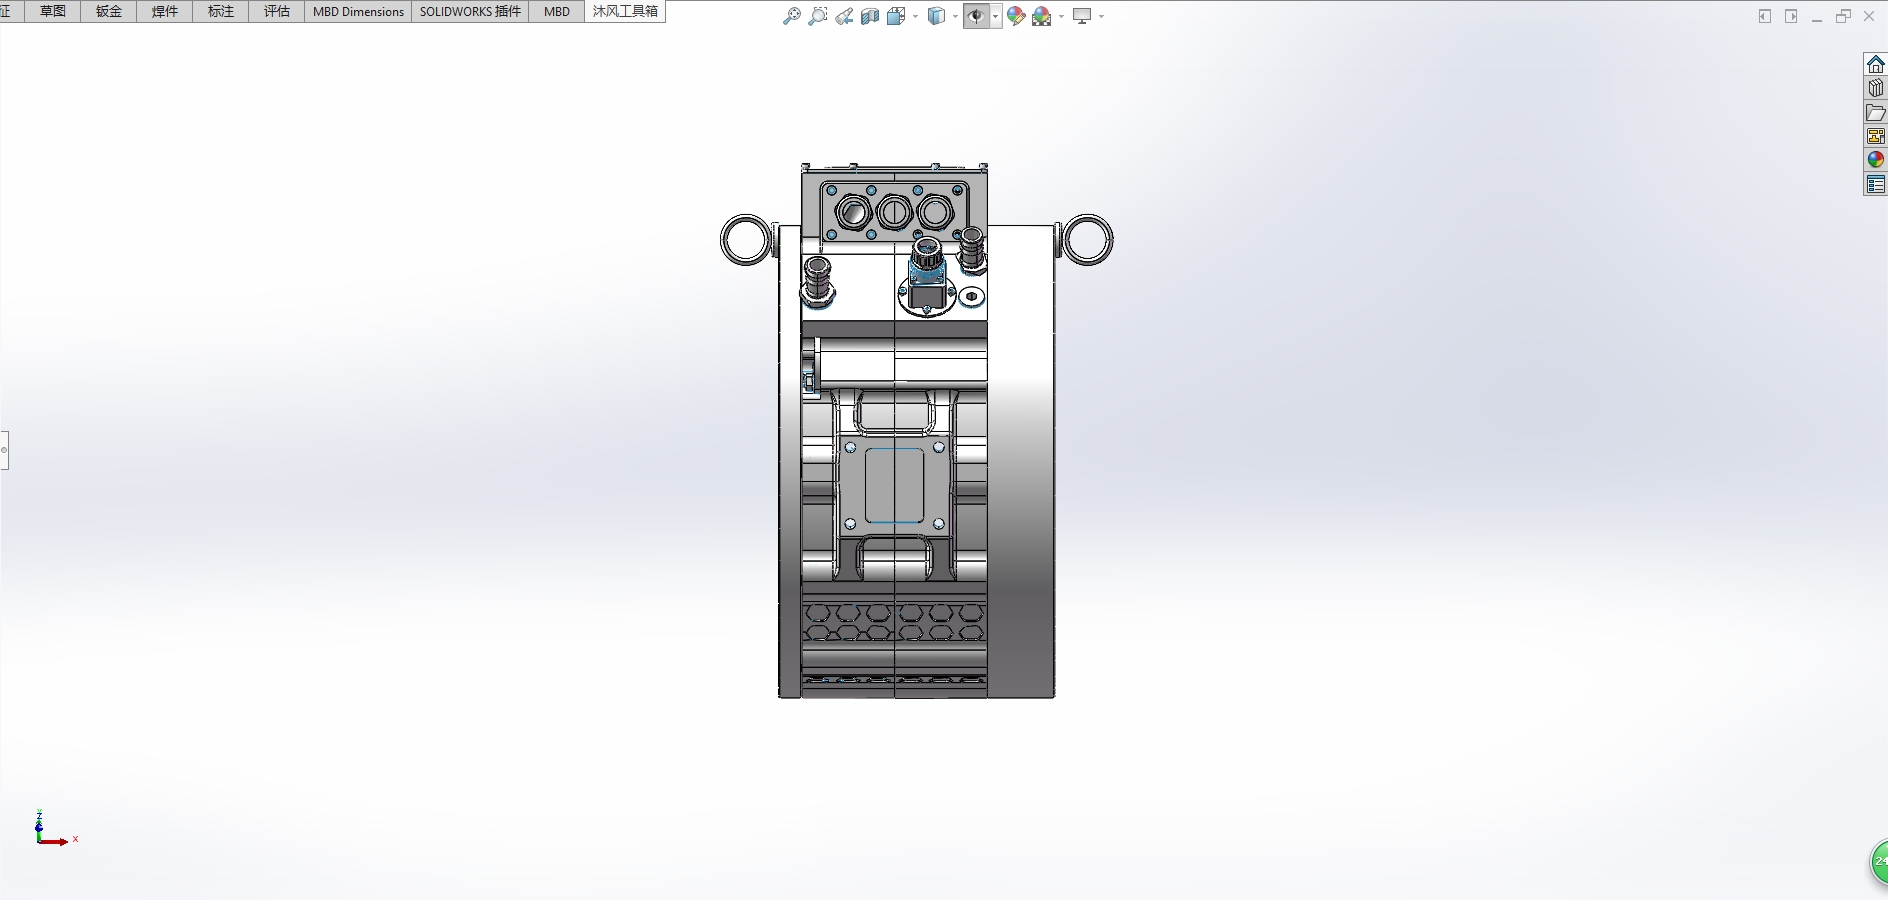Viewport: 1888px width, 900px height.
Task: Switch to the 评估 tab
Action: tap(277, 11)
